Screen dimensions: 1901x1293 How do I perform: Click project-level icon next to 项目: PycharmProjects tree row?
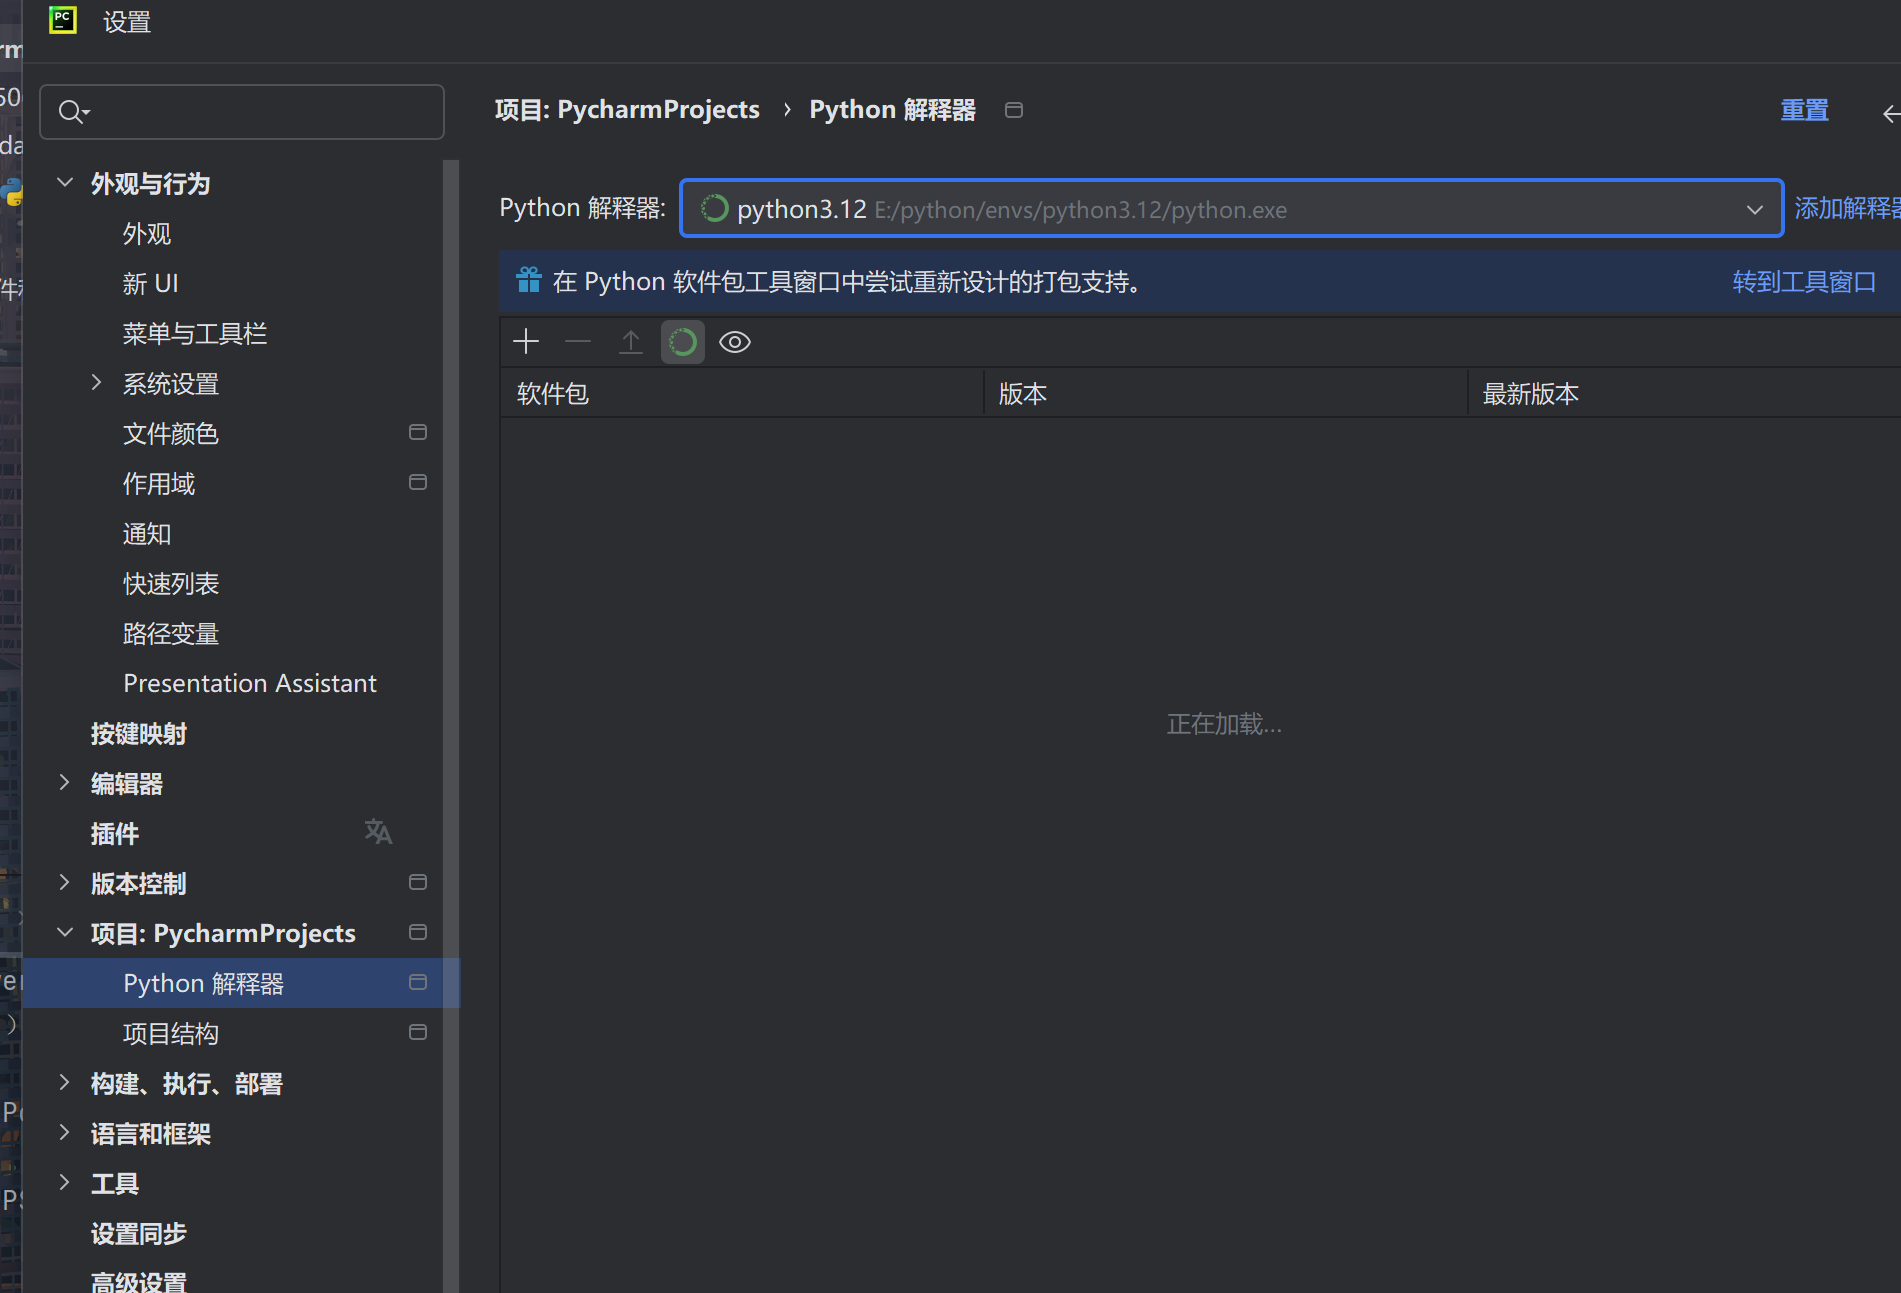(x=418, y=932)
